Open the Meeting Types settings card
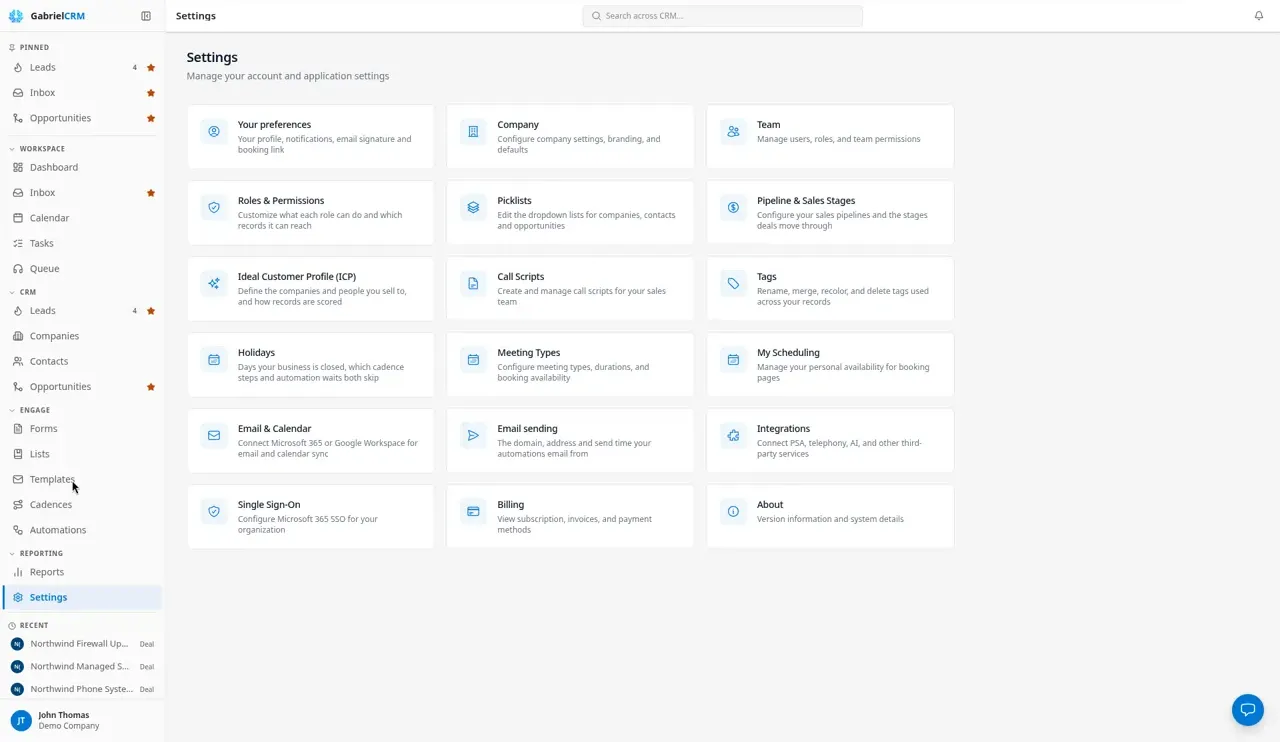The image size is (1280, 742). coord(570,365)
